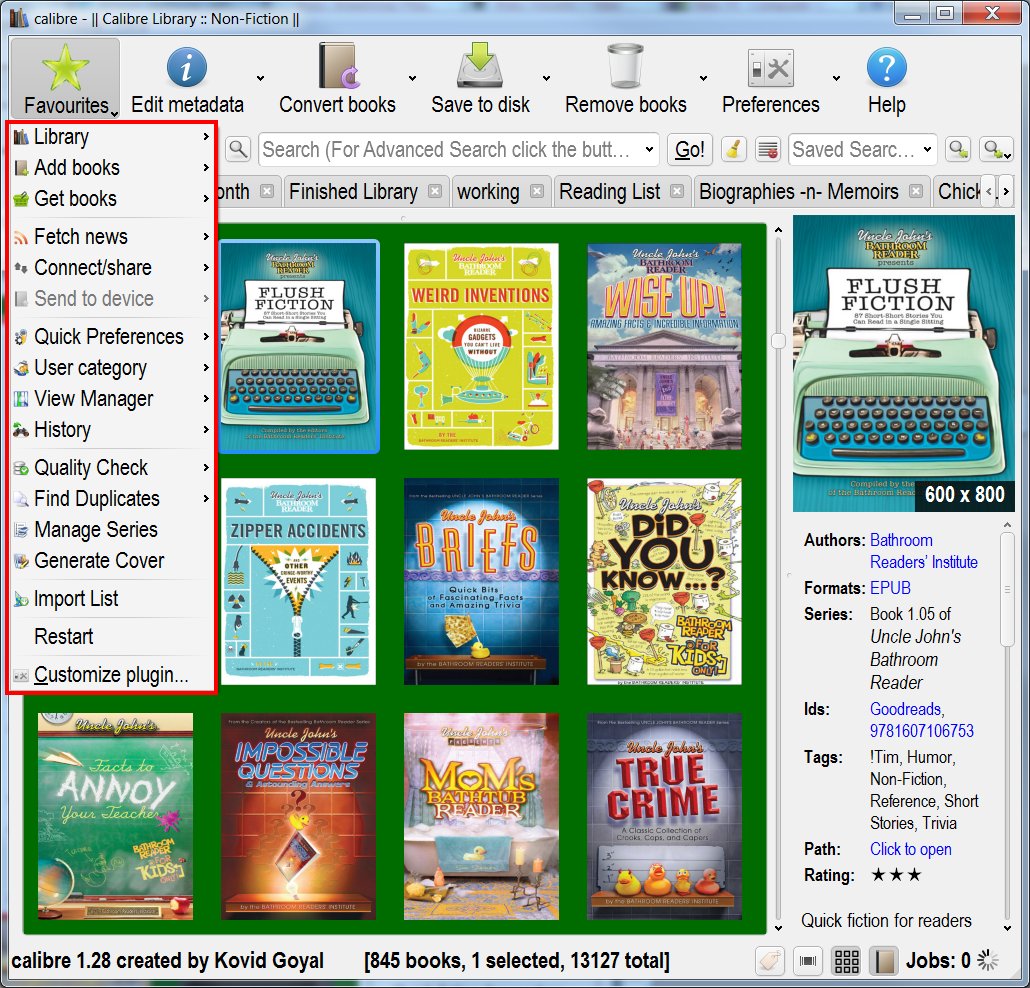
Task: Close the Reading List tab
Action: click(677, 191)
